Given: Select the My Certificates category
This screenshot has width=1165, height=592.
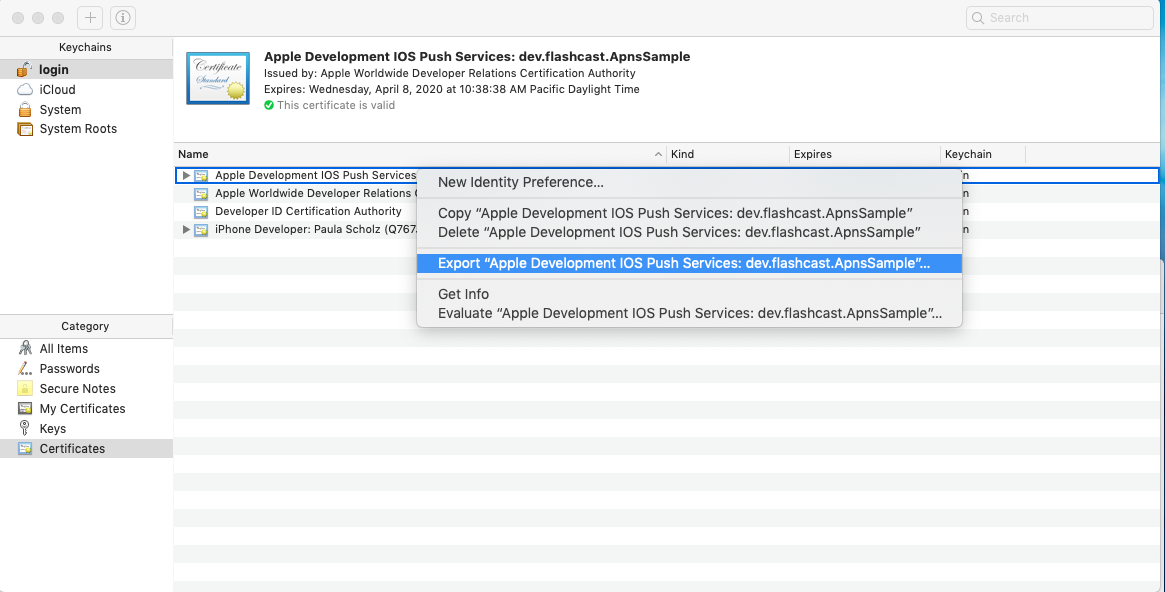Looking at the screenshot, I should pyautogui.click(x=86, y=409).
